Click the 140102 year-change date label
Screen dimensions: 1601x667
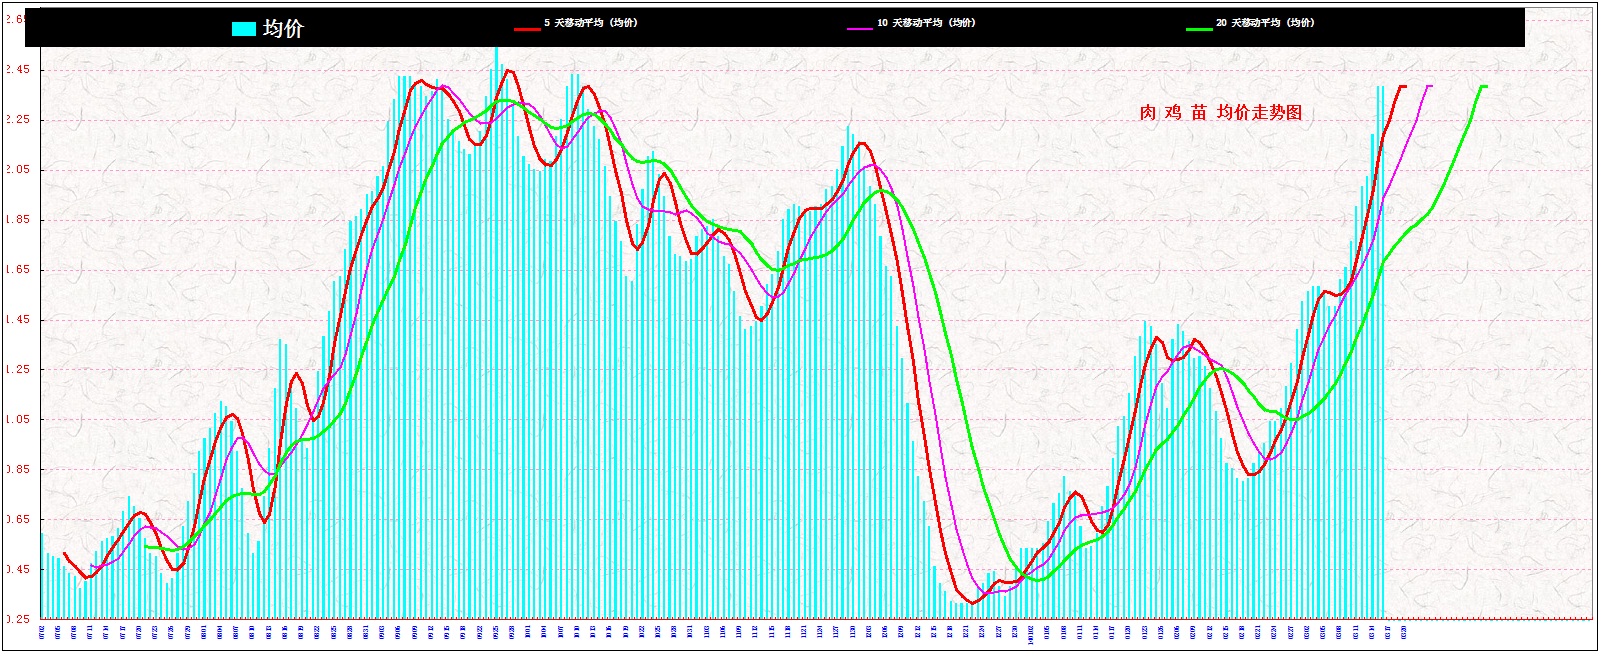pyautogui.click(x=1031, y=635)
